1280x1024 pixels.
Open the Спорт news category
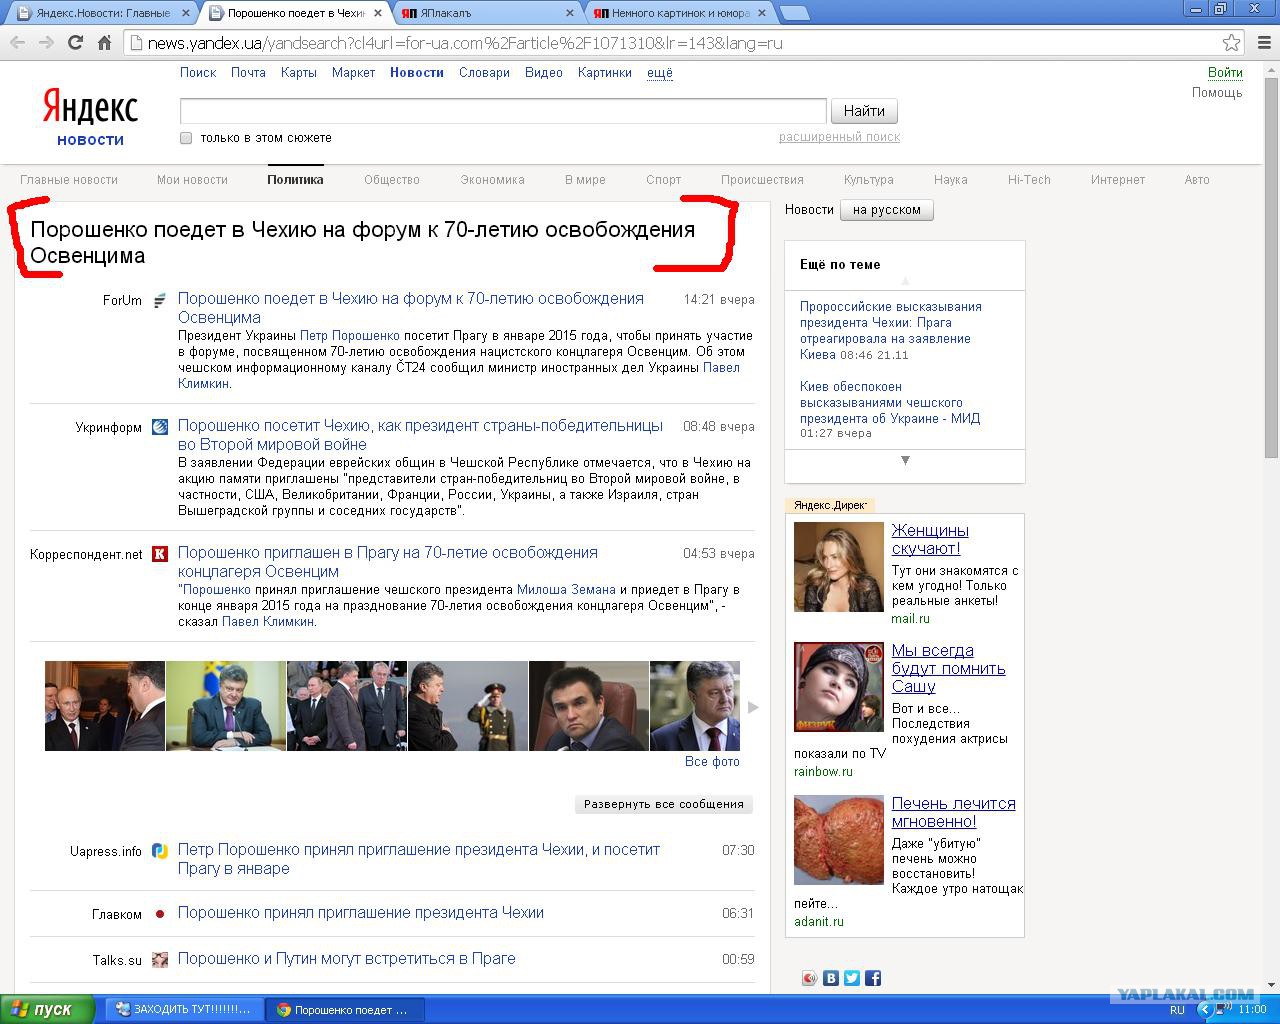pos(664,180)
